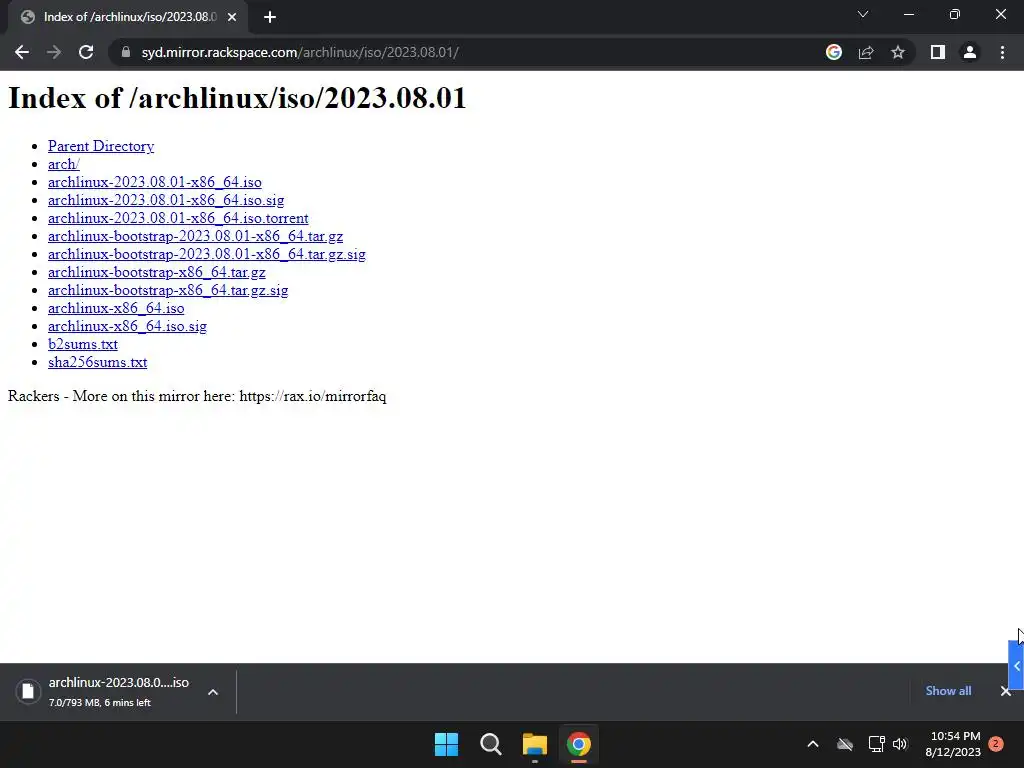
Task: Download archlinux-bootstrap-x86_64.tar.gz
Action: coord(157,272)
